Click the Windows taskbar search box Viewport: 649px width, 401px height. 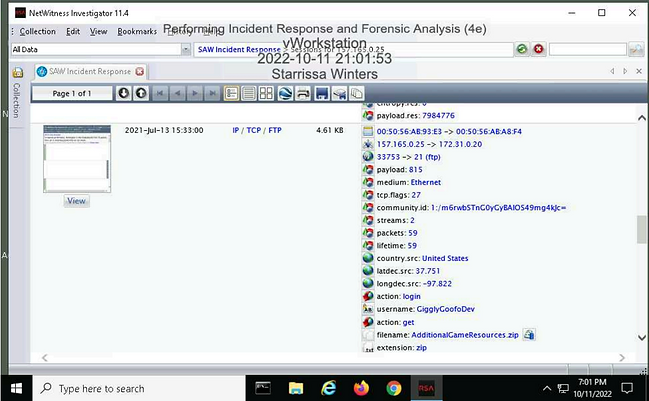tap(139, 389)
